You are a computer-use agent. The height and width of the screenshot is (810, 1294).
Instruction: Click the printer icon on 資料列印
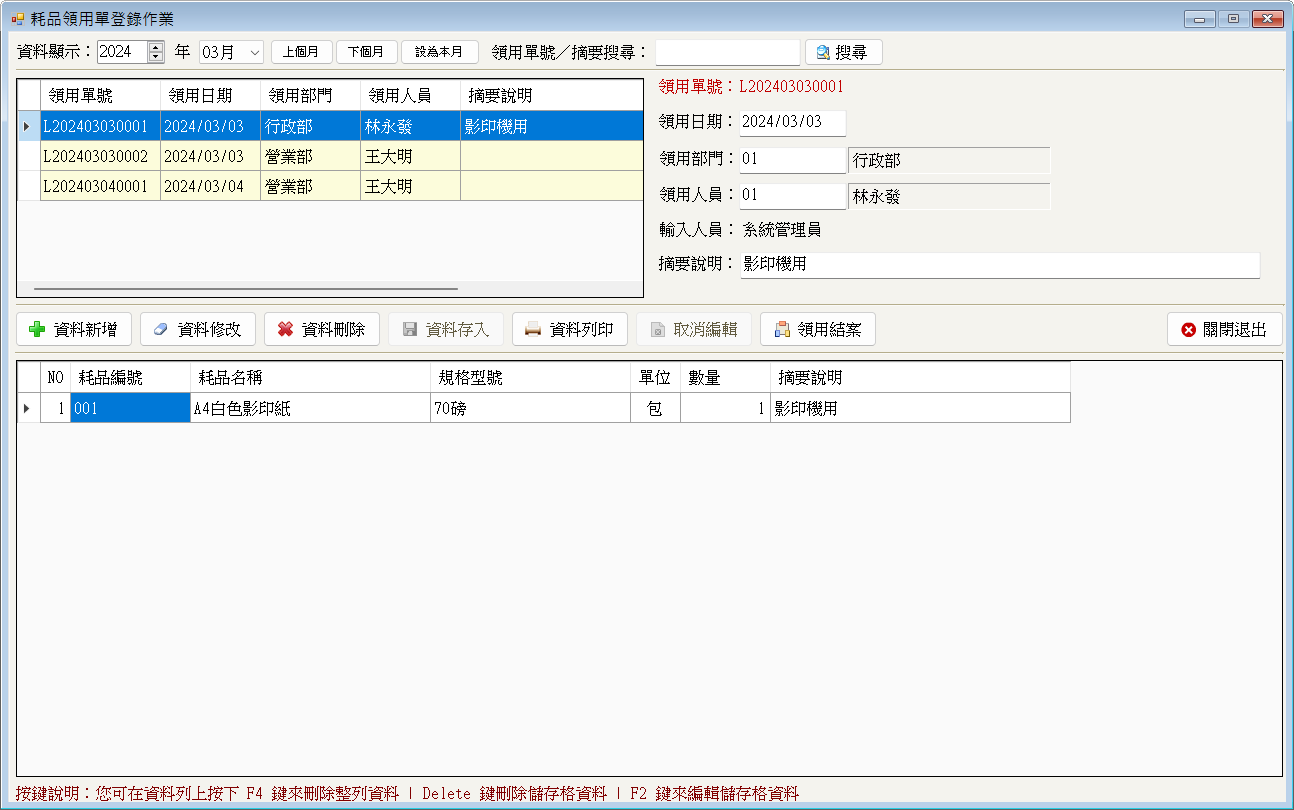point(533,330)
